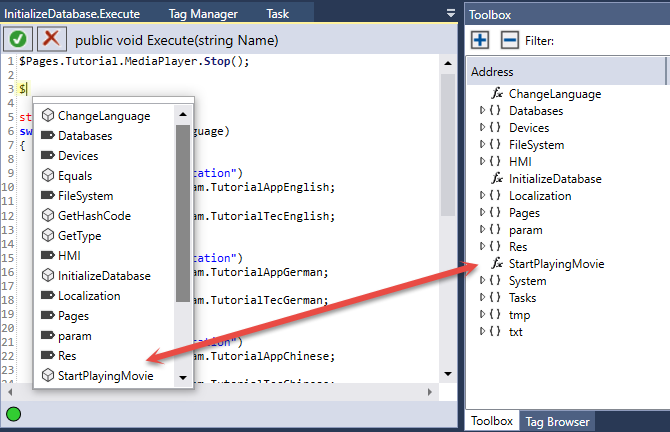This screenshot has height=432, width=670.
Task: Choose StartPlayingMovie from autocomplete list
Action: [105, 375]
